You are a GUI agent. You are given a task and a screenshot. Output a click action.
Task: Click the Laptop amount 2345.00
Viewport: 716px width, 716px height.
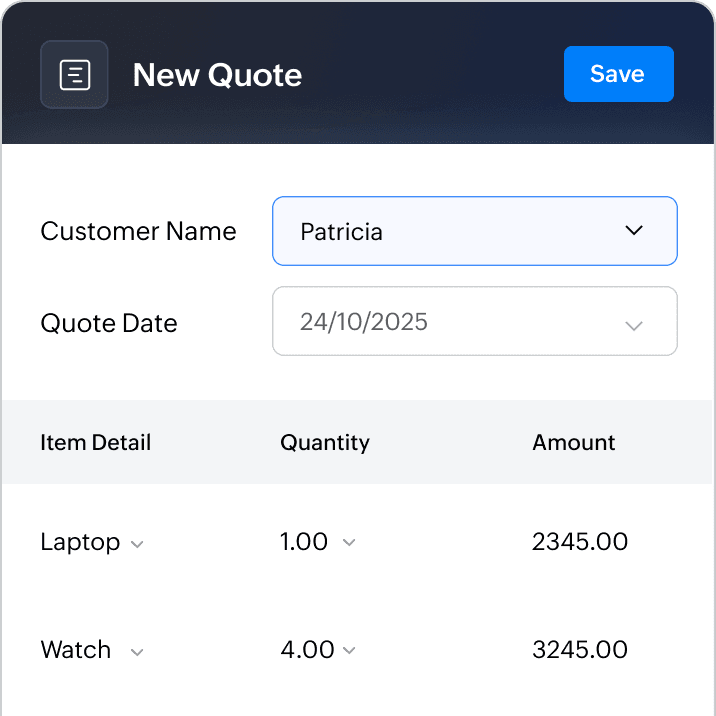click(x=580, y=542)
